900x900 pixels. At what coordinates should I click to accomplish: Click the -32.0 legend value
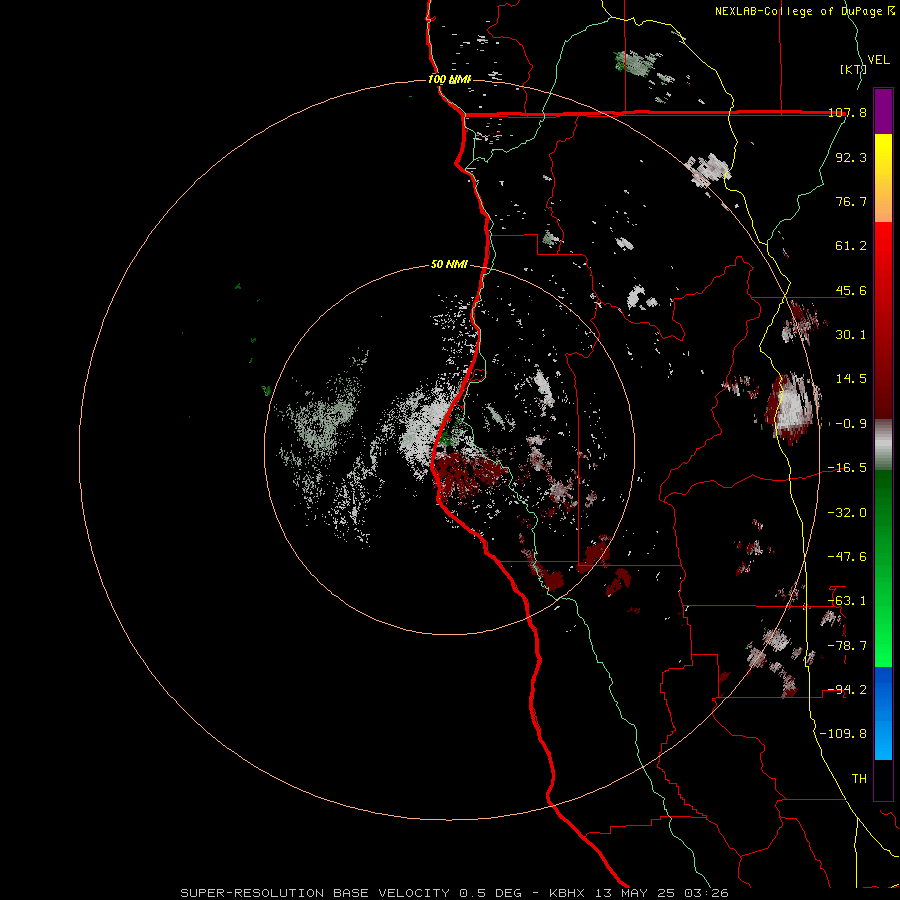847,513
